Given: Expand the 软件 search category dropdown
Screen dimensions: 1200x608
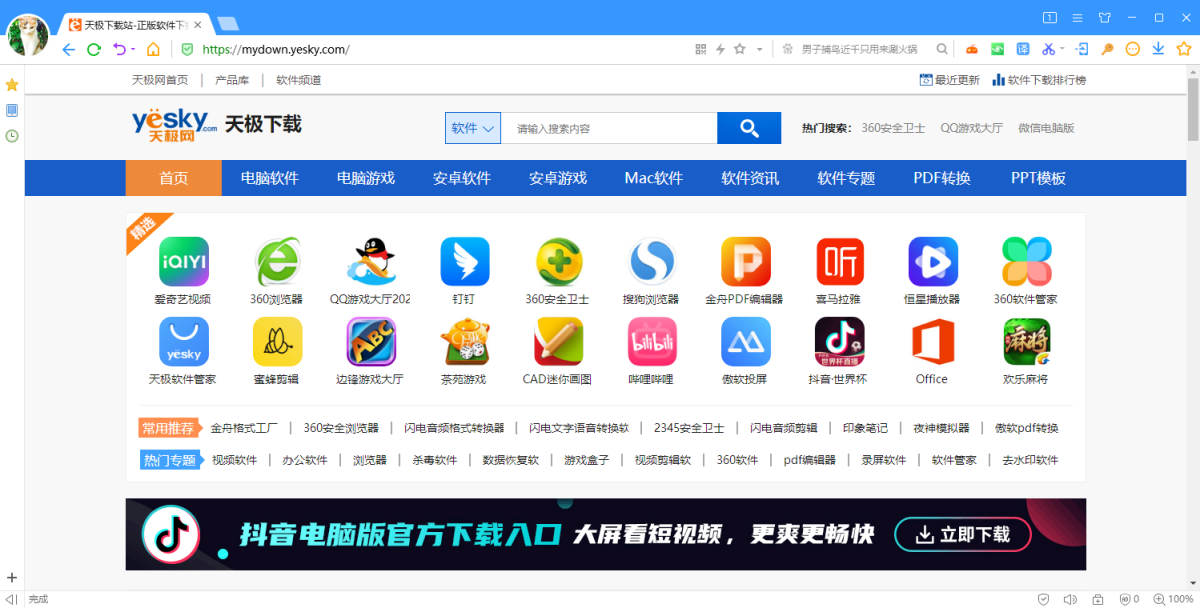Looking at the screenshot, I should 473,128.
